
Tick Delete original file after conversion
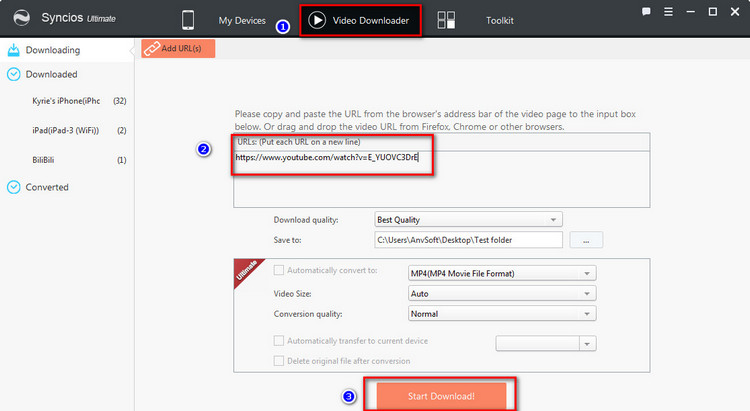click(x=278, y=361)
